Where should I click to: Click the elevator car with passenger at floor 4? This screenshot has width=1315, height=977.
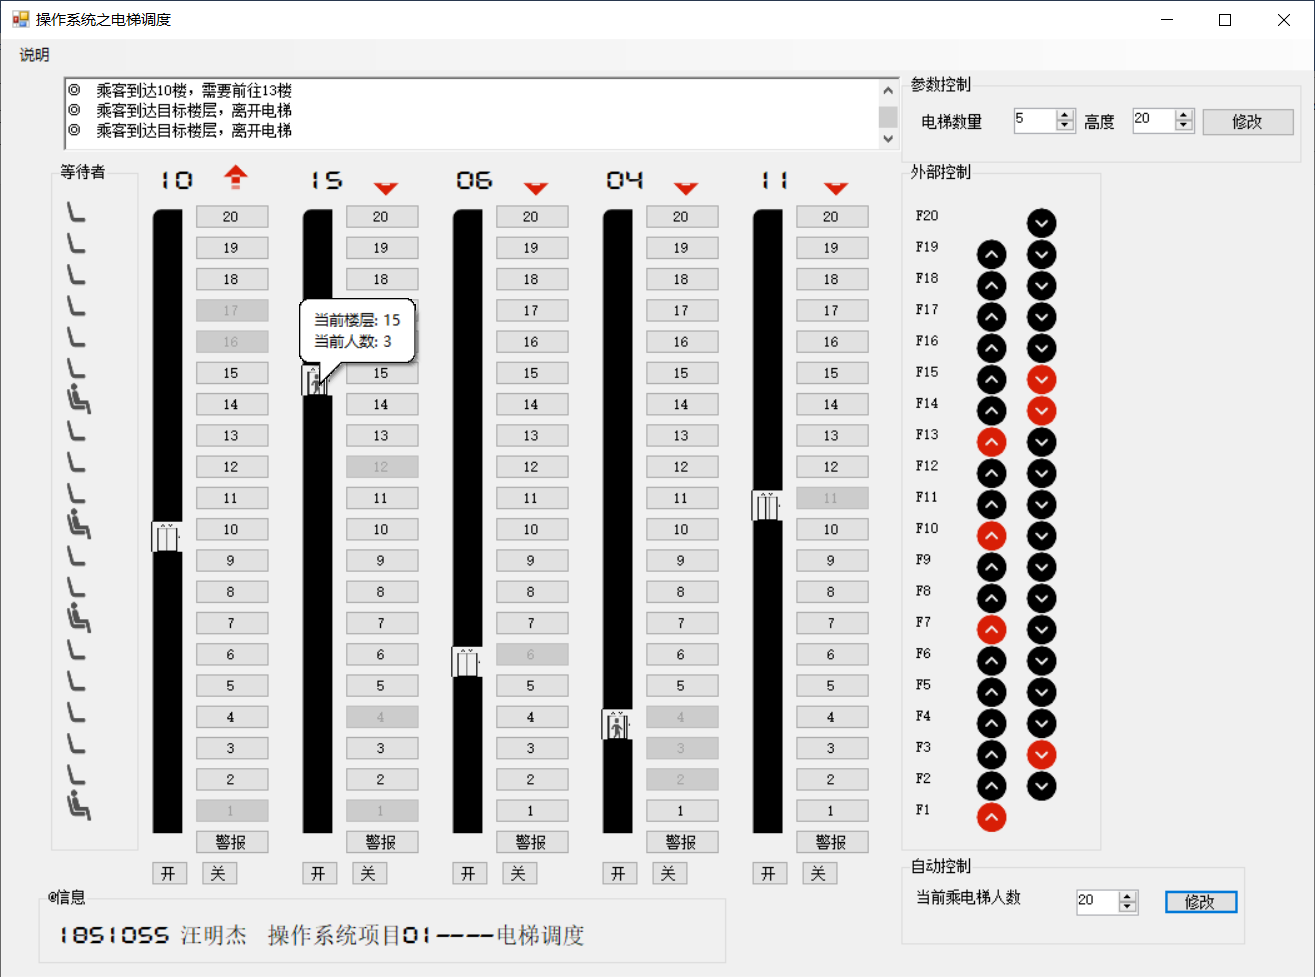click(616, 726)
